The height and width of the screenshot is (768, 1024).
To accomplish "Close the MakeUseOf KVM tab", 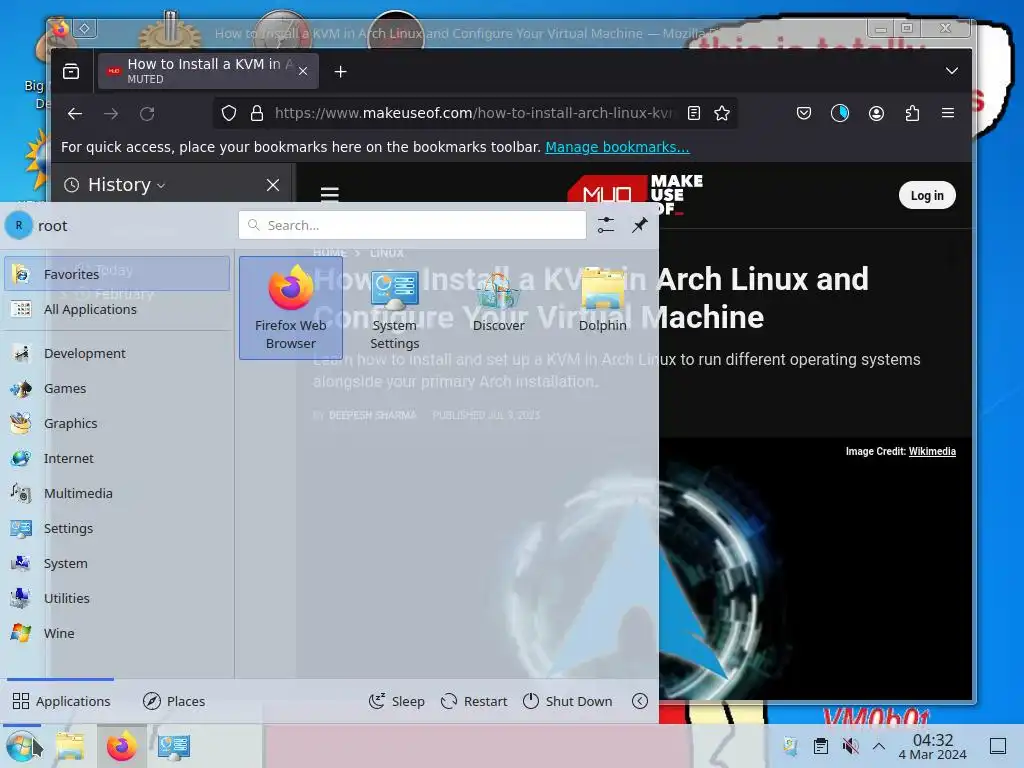I will [x=303, y=71].
